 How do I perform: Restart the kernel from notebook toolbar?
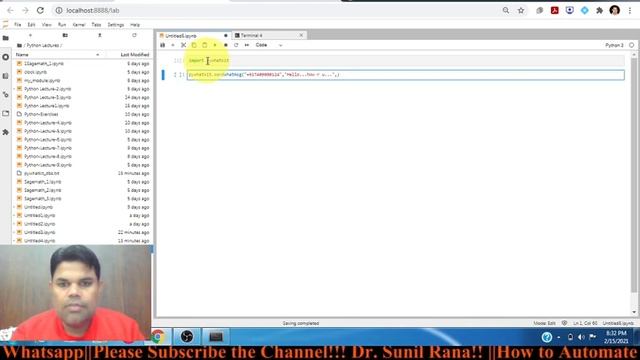pos(236,45)
